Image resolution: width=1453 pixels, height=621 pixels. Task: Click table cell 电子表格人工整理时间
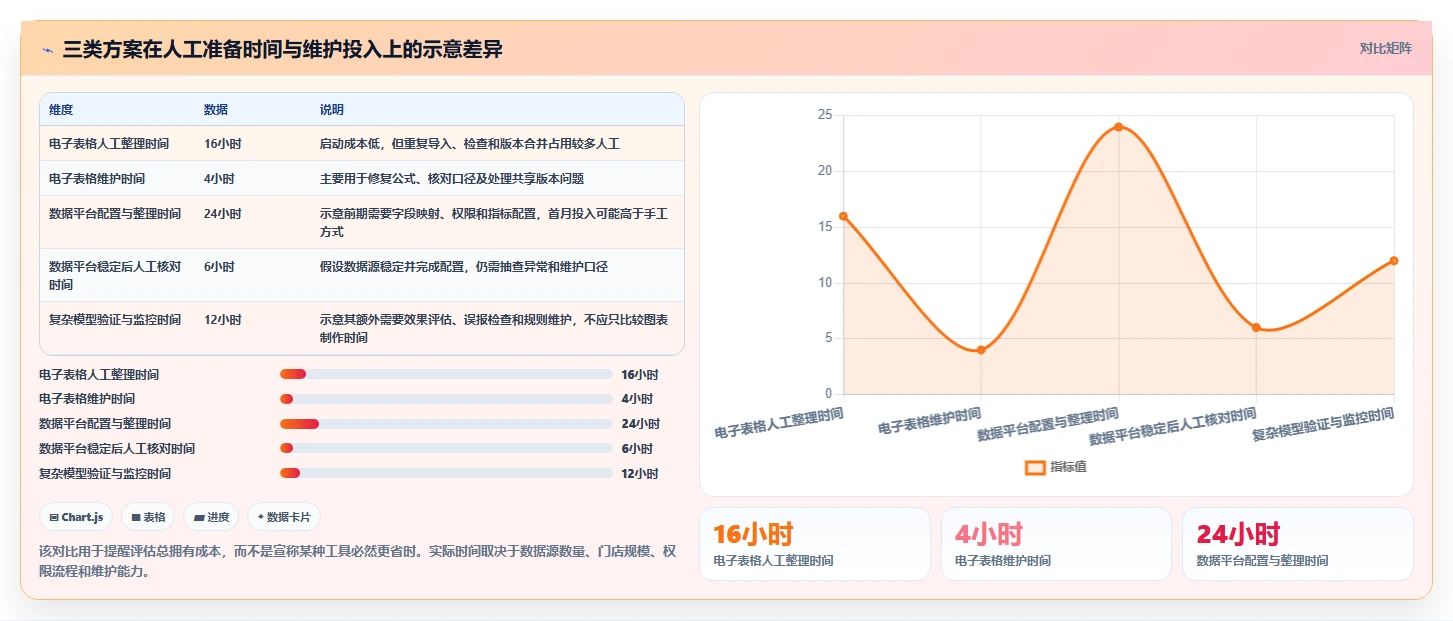pos(109,144)
